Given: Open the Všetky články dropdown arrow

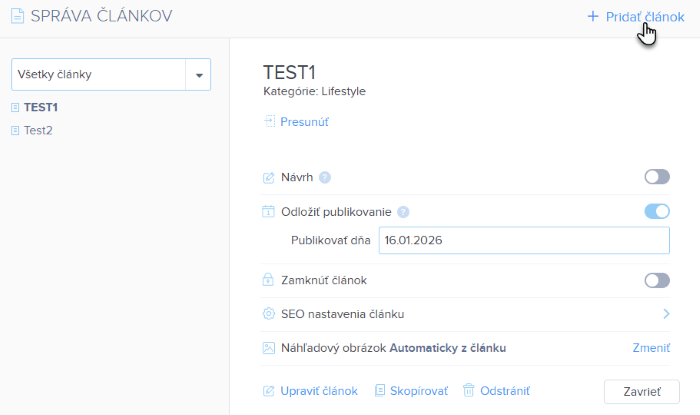Looking at the screenshot, I should [198, 75].
